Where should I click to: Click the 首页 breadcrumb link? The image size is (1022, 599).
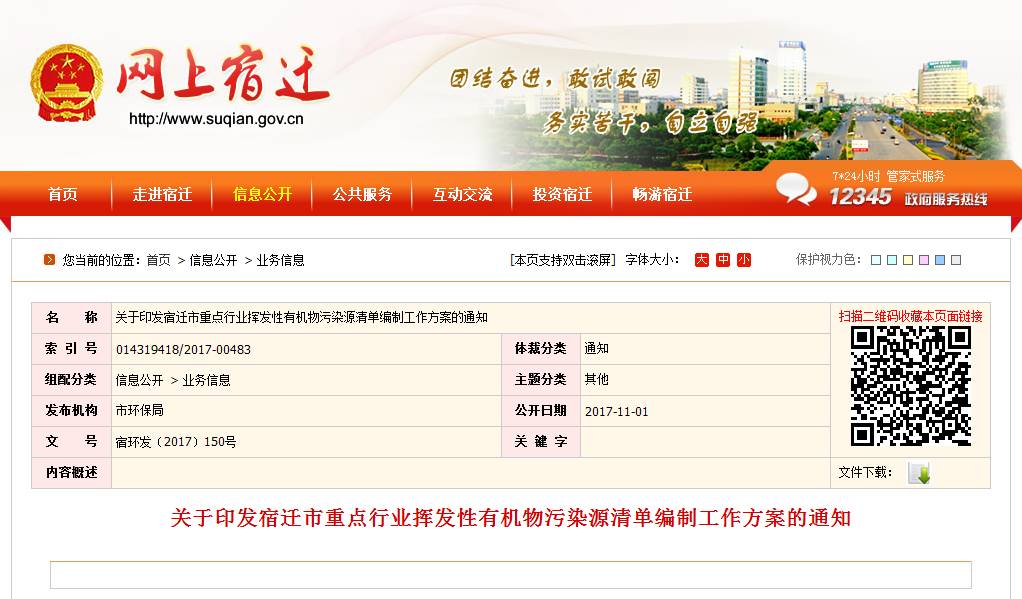158,260
